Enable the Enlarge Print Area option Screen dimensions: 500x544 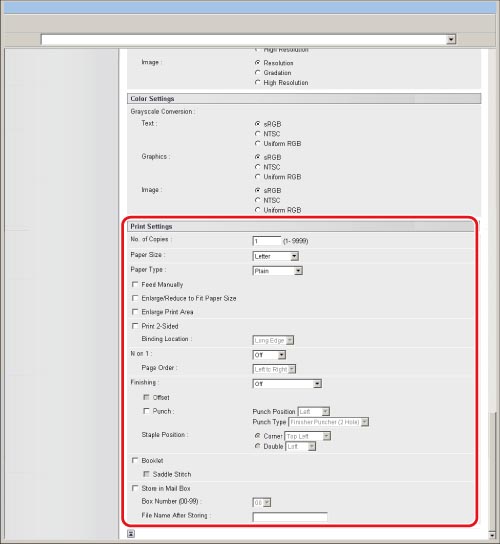click(135, 312)
